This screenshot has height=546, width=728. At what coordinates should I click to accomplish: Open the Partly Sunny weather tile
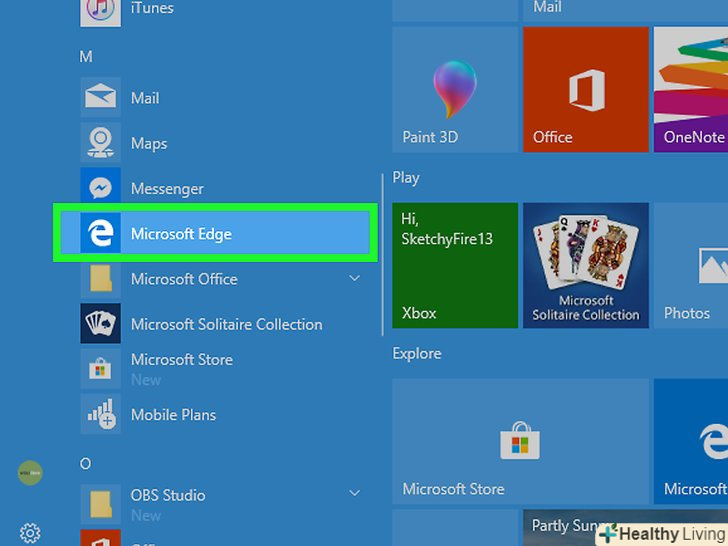pyautogui.click(x=625, y=528)
